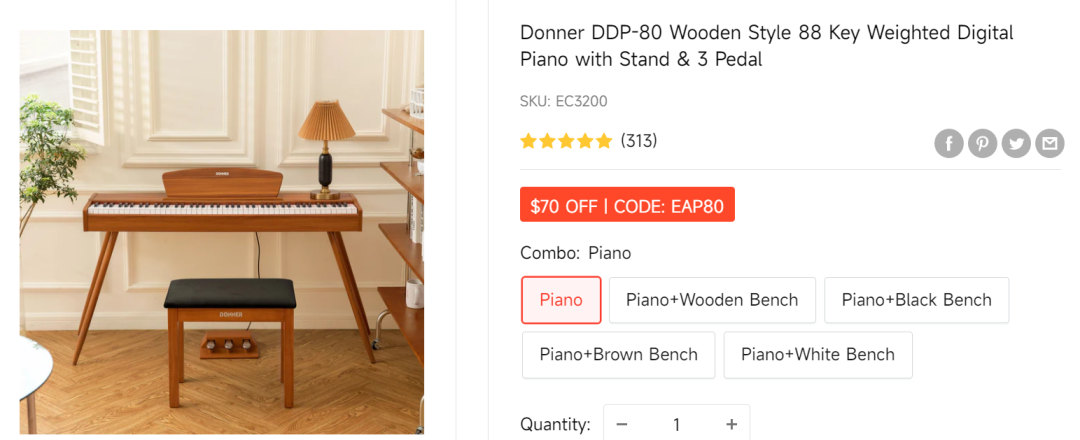Decrease quantity with the minus button

pos(622,424)
